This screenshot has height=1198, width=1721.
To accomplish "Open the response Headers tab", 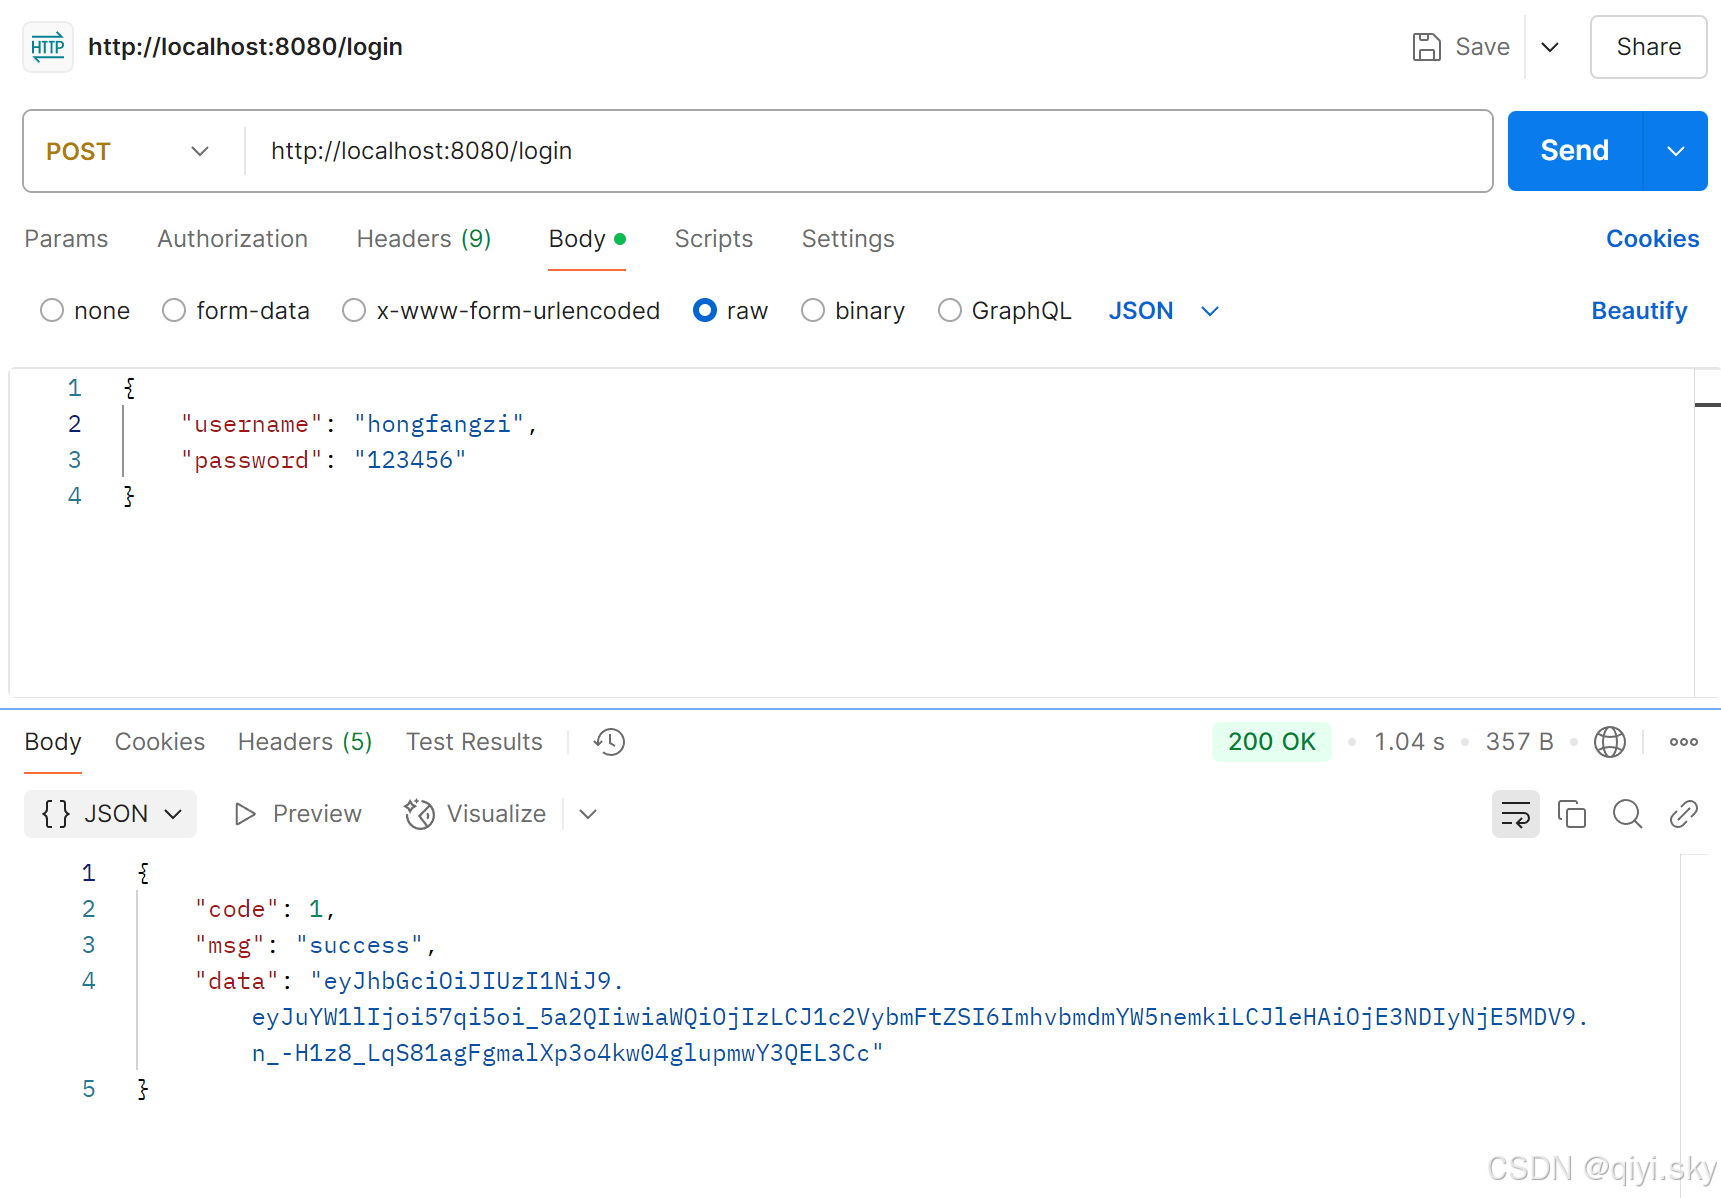I will pyautogui.click(x=304, y=742).
